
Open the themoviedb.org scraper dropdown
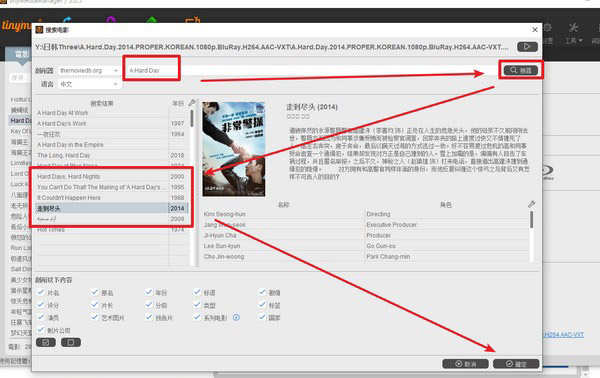(89, 70)
